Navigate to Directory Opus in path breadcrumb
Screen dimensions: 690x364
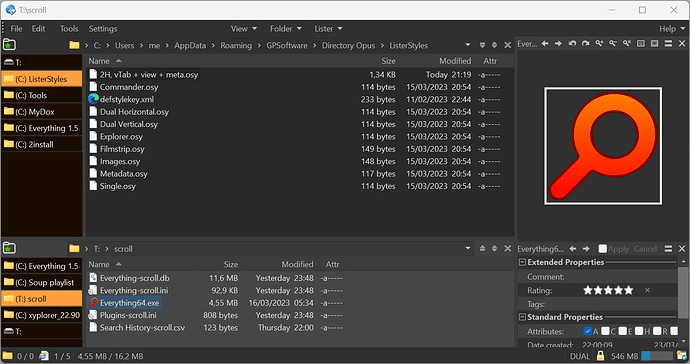(x=349, y=45)
